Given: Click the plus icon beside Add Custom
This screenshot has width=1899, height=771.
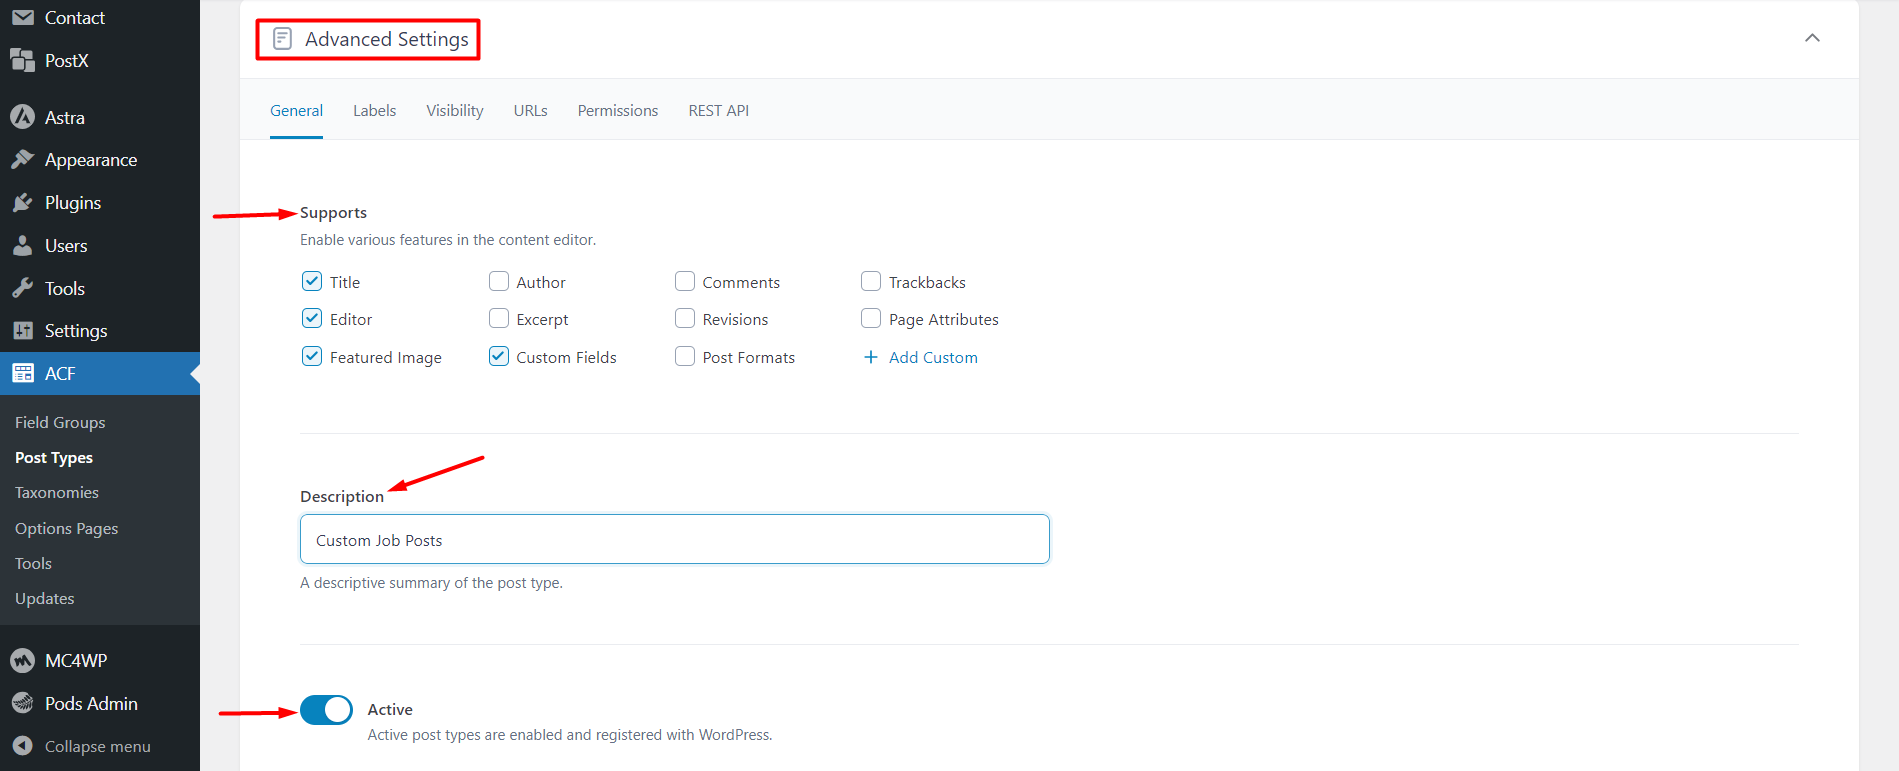Looking at the screenshot, I should (x=870, y=357).
